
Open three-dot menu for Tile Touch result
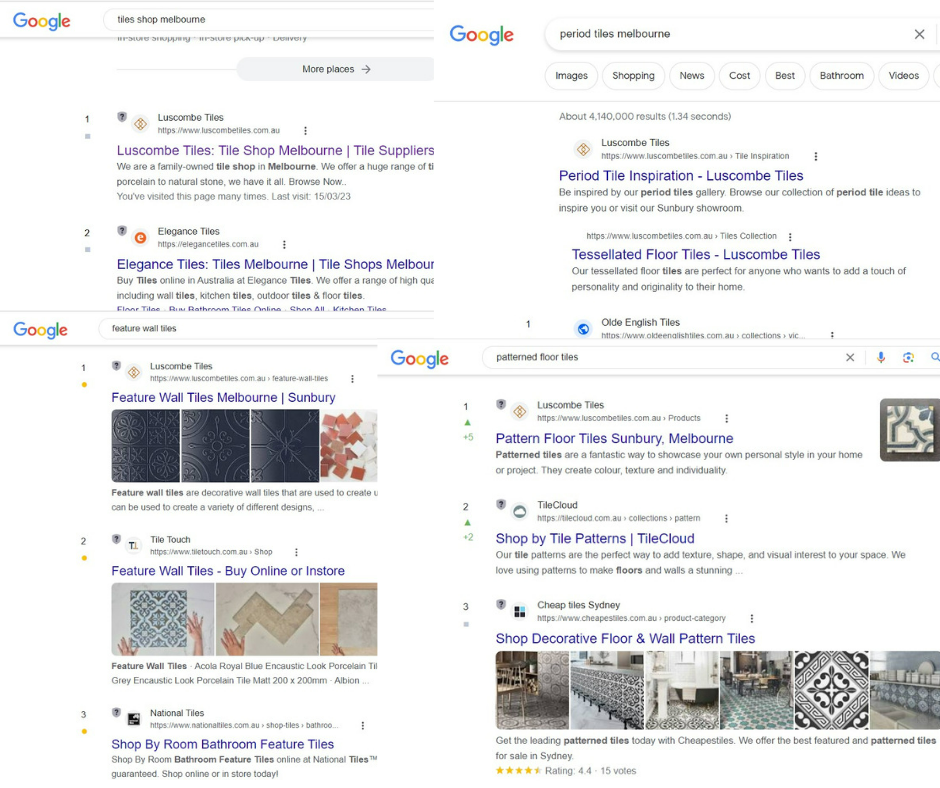click(296, 552)
